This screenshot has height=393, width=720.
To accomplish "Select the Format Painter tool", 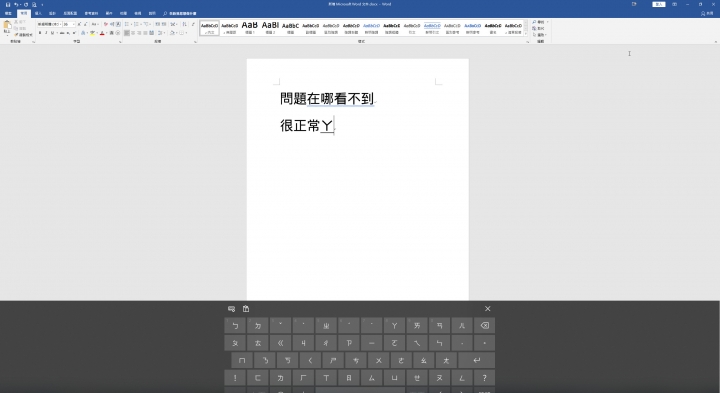I will click(x=23, y=35).
